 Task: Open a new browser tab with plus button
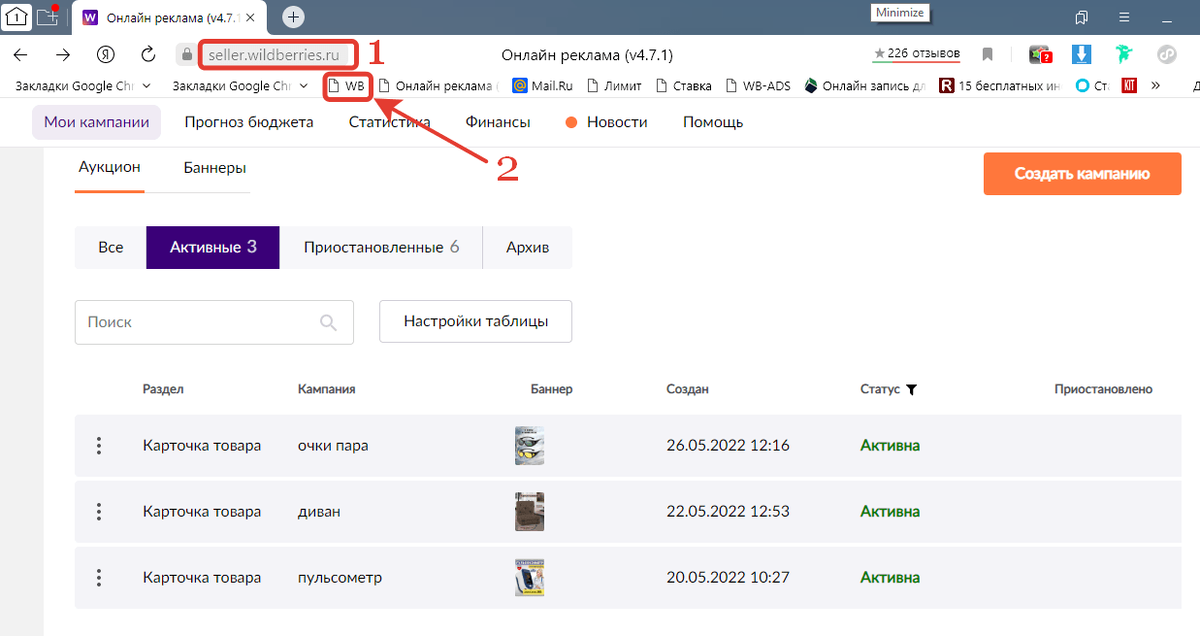(293, 17)
